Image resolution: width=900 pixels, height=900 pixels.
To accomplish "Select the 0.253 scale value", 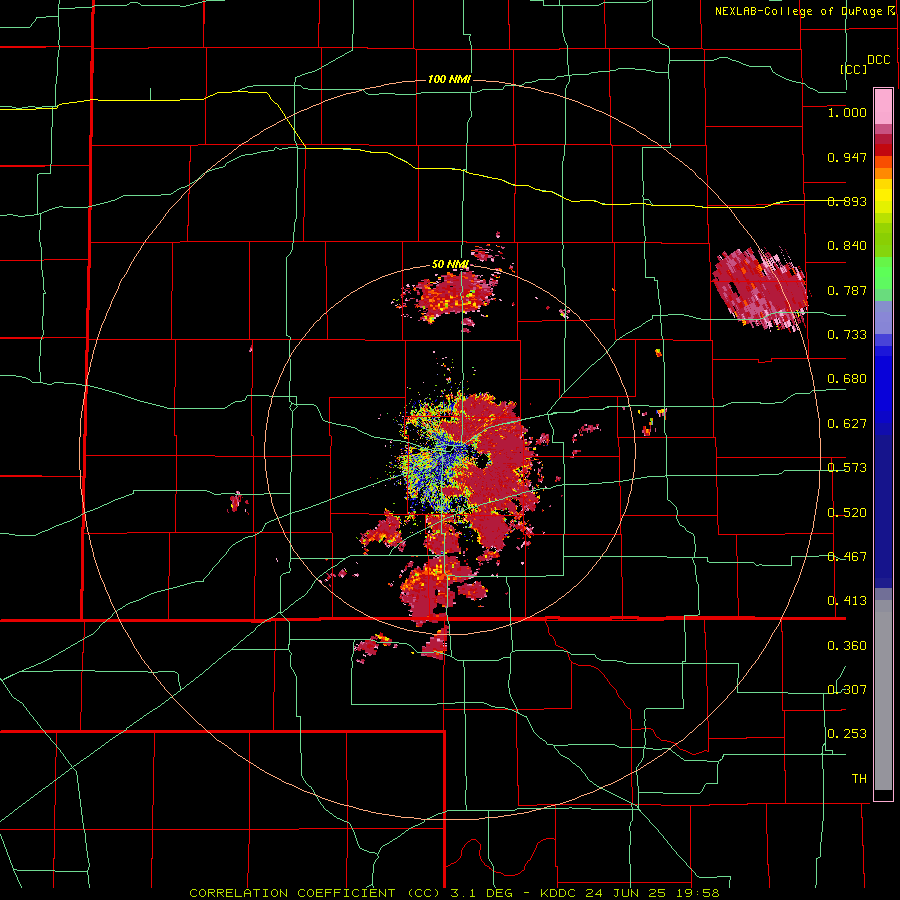I will pyautogui.click(x=847, y=734).
